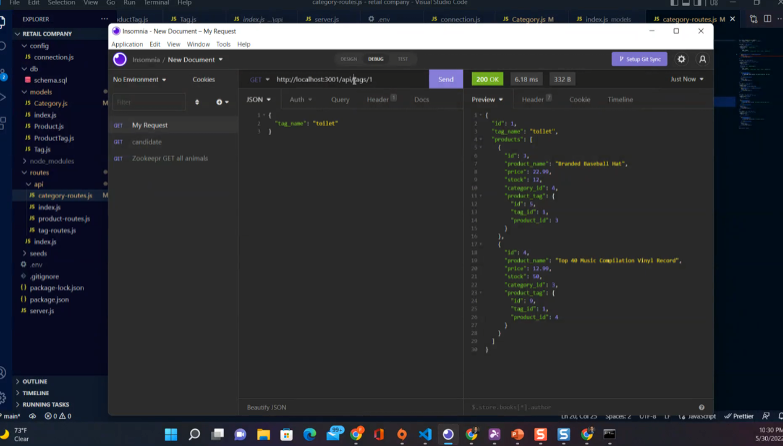Expand the TIMELINE section
The width and height of the screenshot is (783, 446).
click(x=35, y=393)
